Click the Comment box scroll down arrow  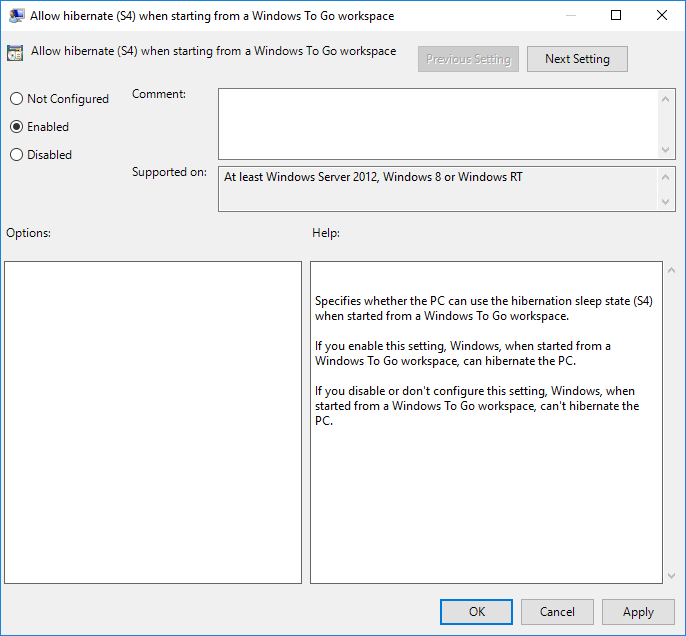[665, 150]
